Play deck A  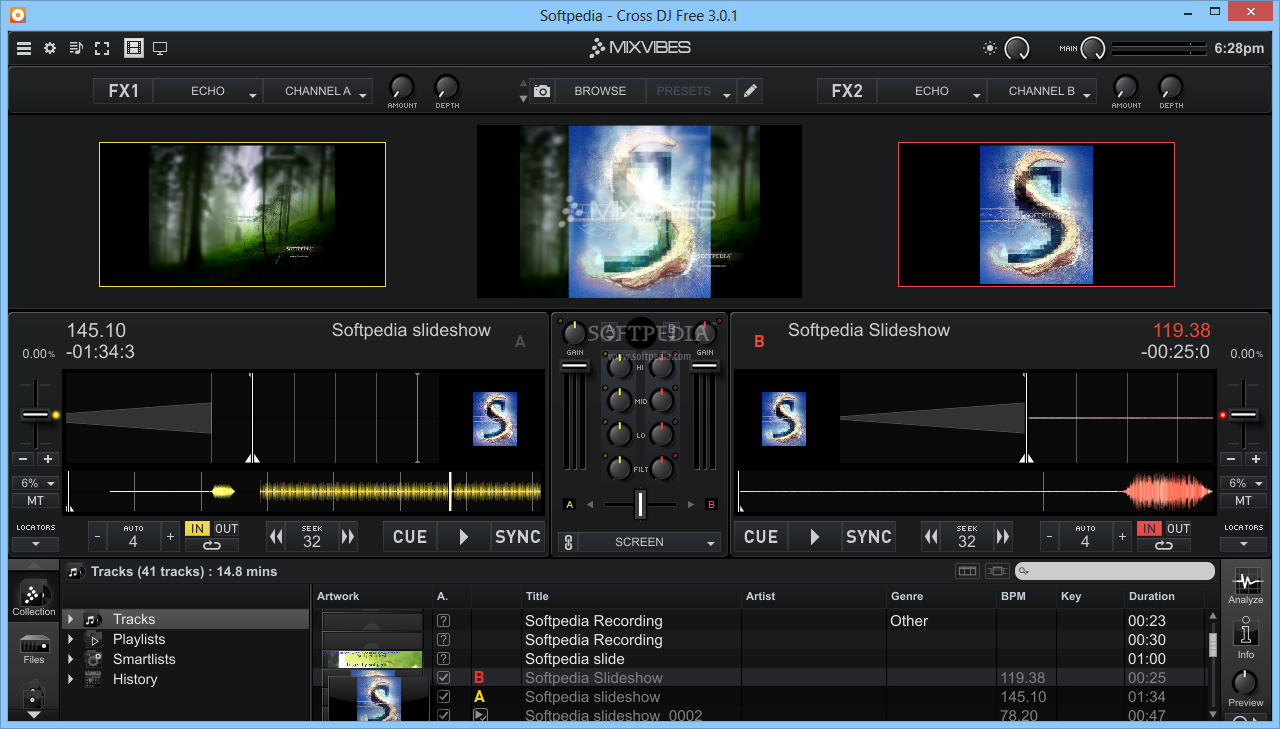click(464, 537)
